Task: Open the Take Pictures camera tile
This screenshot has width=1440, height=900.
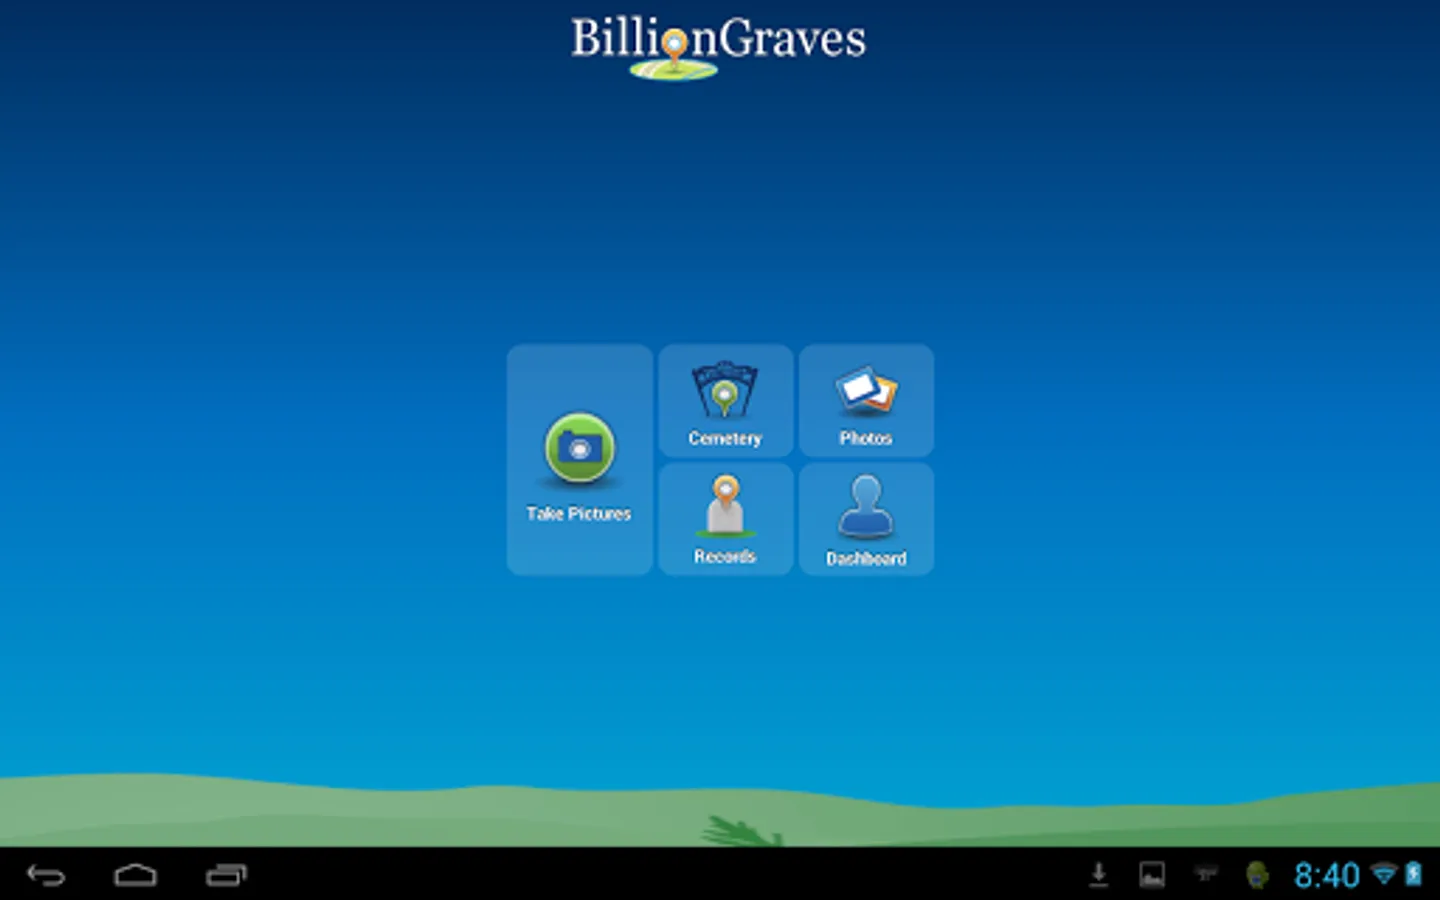Action: point(579,460)
